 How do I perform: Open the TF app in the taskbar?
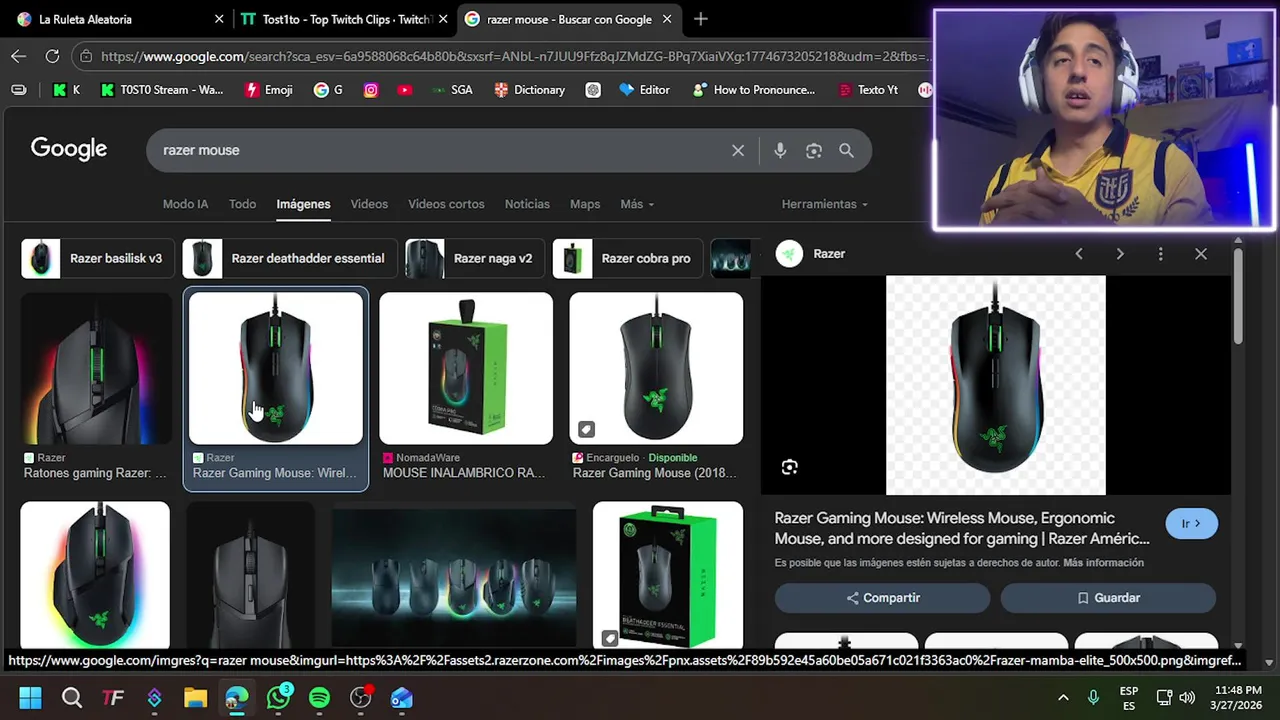[113, 698]
